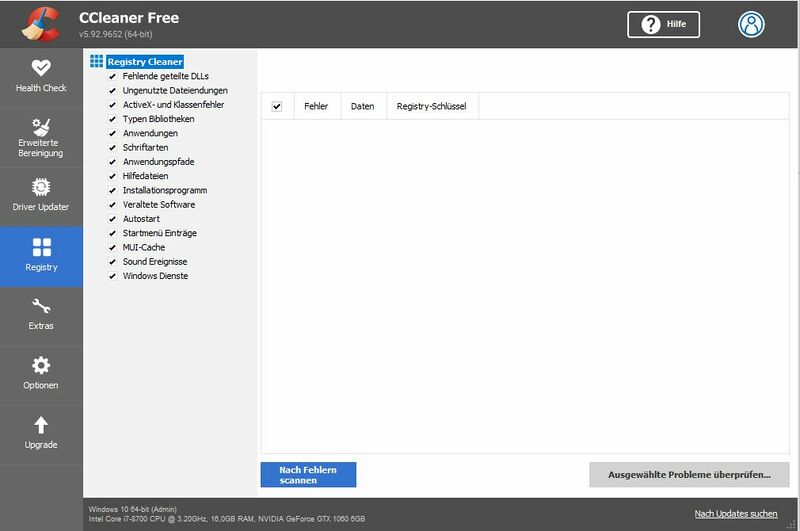Click the 'Ungenutzte Dateiendungen' label
Screen dimensions: 800x531
click(x=175, y=90)
